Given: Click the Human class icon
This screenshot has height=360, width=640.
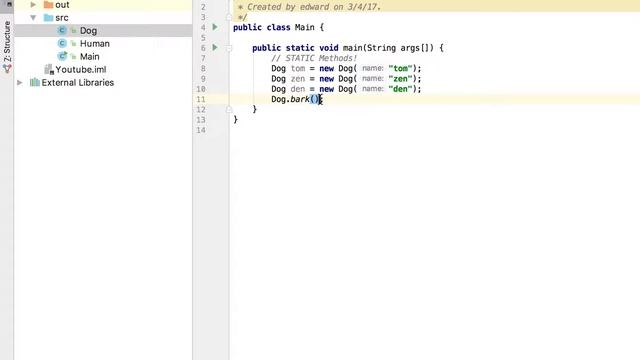Looking at the screenshot, I should (62, 43).
